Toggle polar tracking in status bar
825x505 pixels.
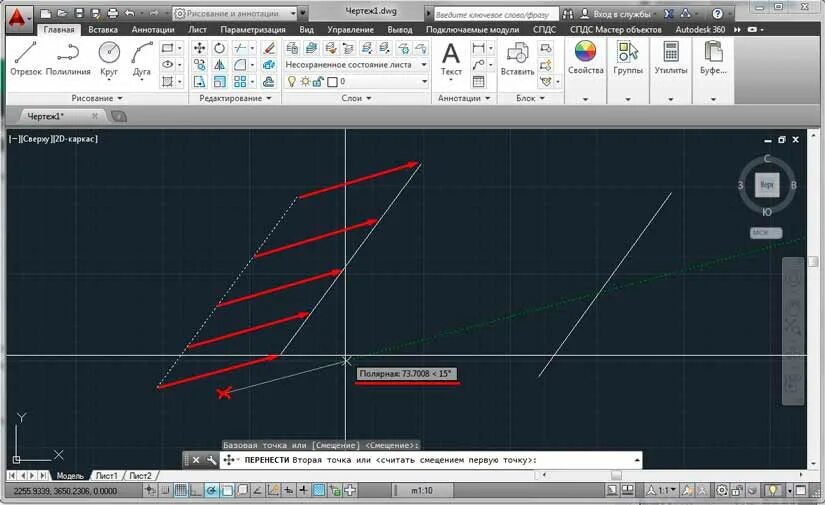pos(212,491)
